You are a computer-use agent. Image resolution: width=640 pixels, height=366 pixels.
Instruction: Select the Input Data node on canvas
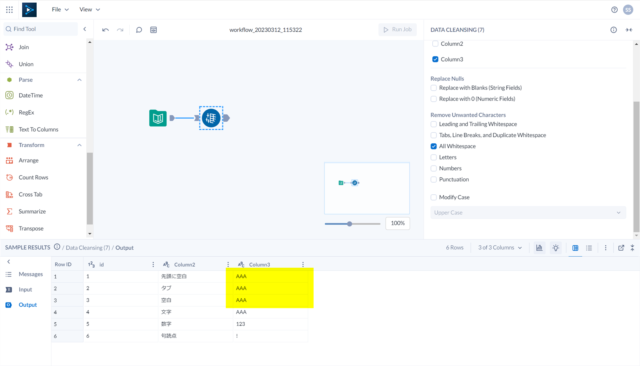click(158, 118)
